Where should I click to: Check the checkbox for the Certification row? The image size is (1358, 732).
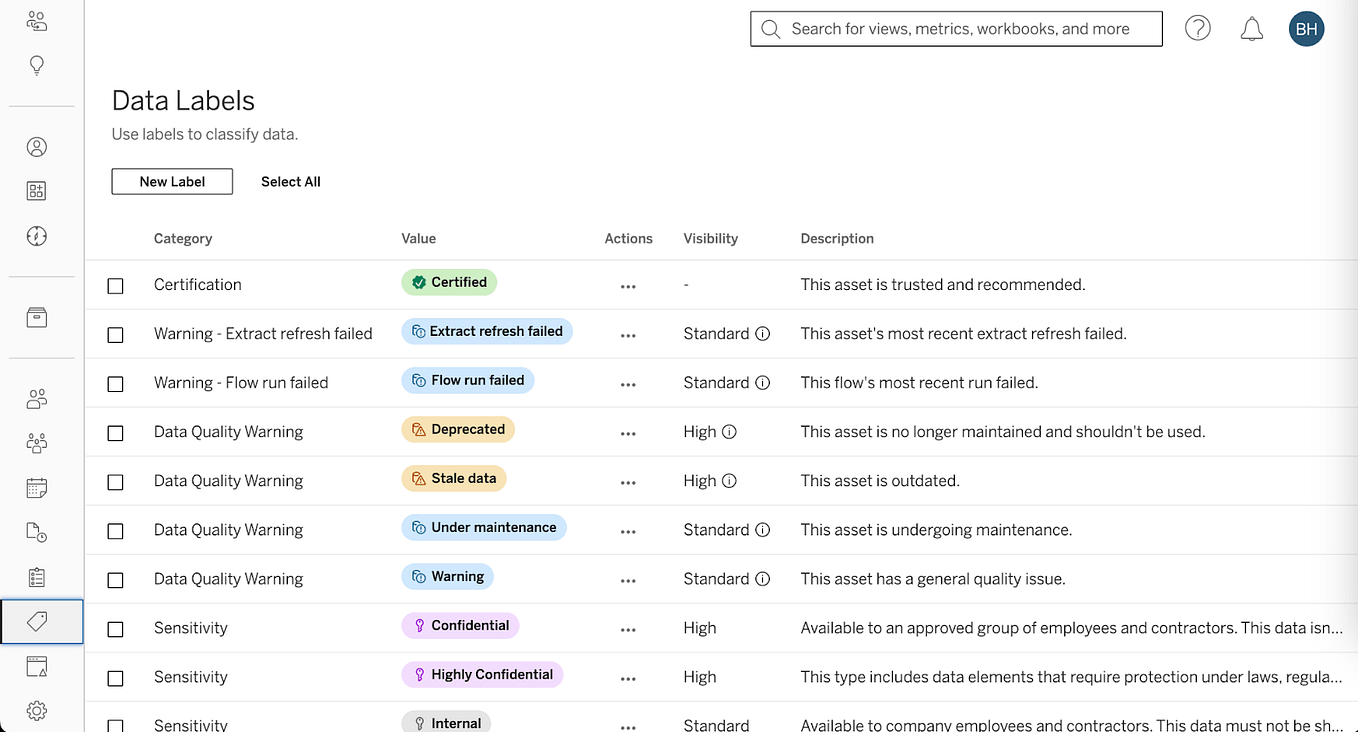115,285
